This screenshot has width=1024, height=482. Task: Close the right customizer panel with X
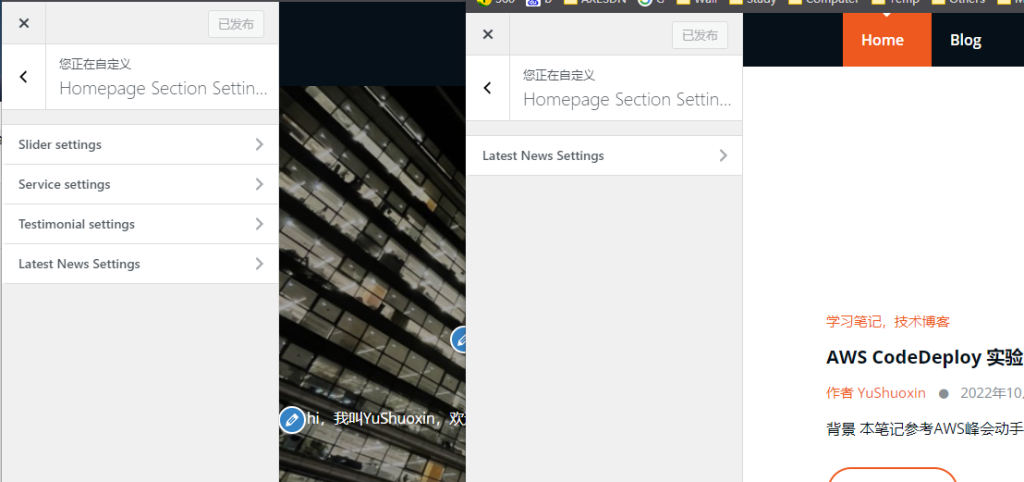[x=488, y=35]
